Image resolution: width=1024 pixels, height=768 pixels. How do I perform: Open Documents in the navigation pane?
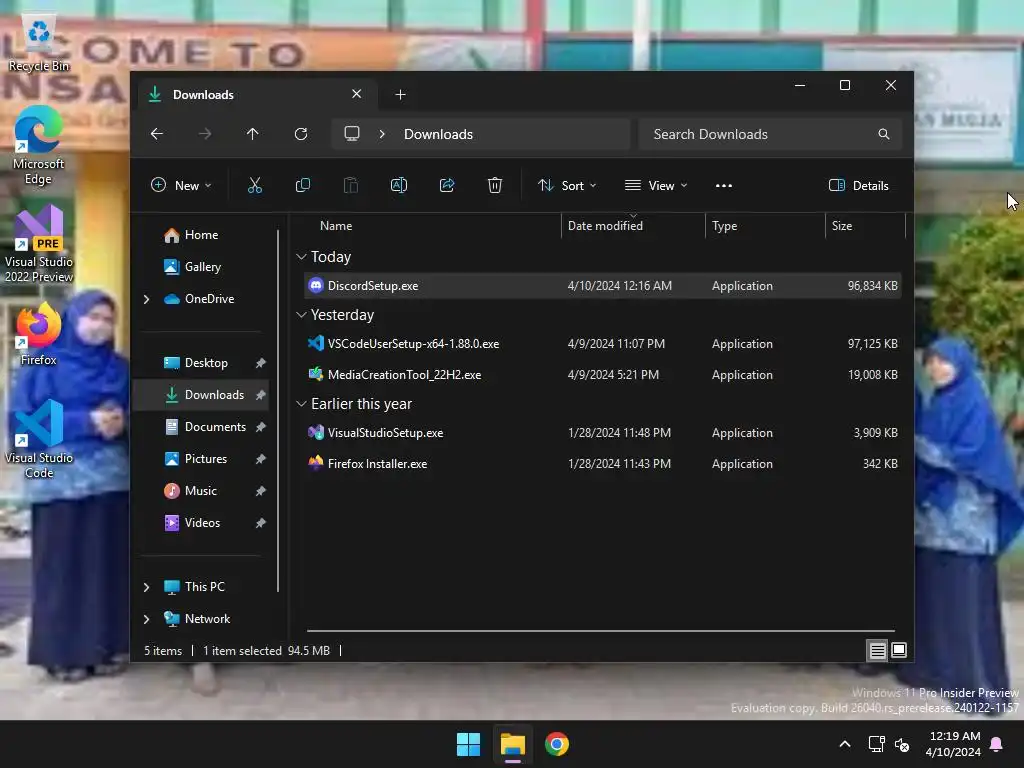tap(200, 427)
